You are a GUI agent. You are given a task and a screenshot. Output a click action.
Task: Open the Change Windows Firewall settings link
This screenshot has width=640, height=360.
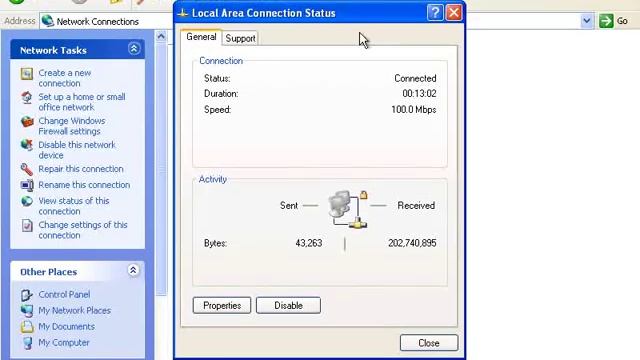pos(72,126)
